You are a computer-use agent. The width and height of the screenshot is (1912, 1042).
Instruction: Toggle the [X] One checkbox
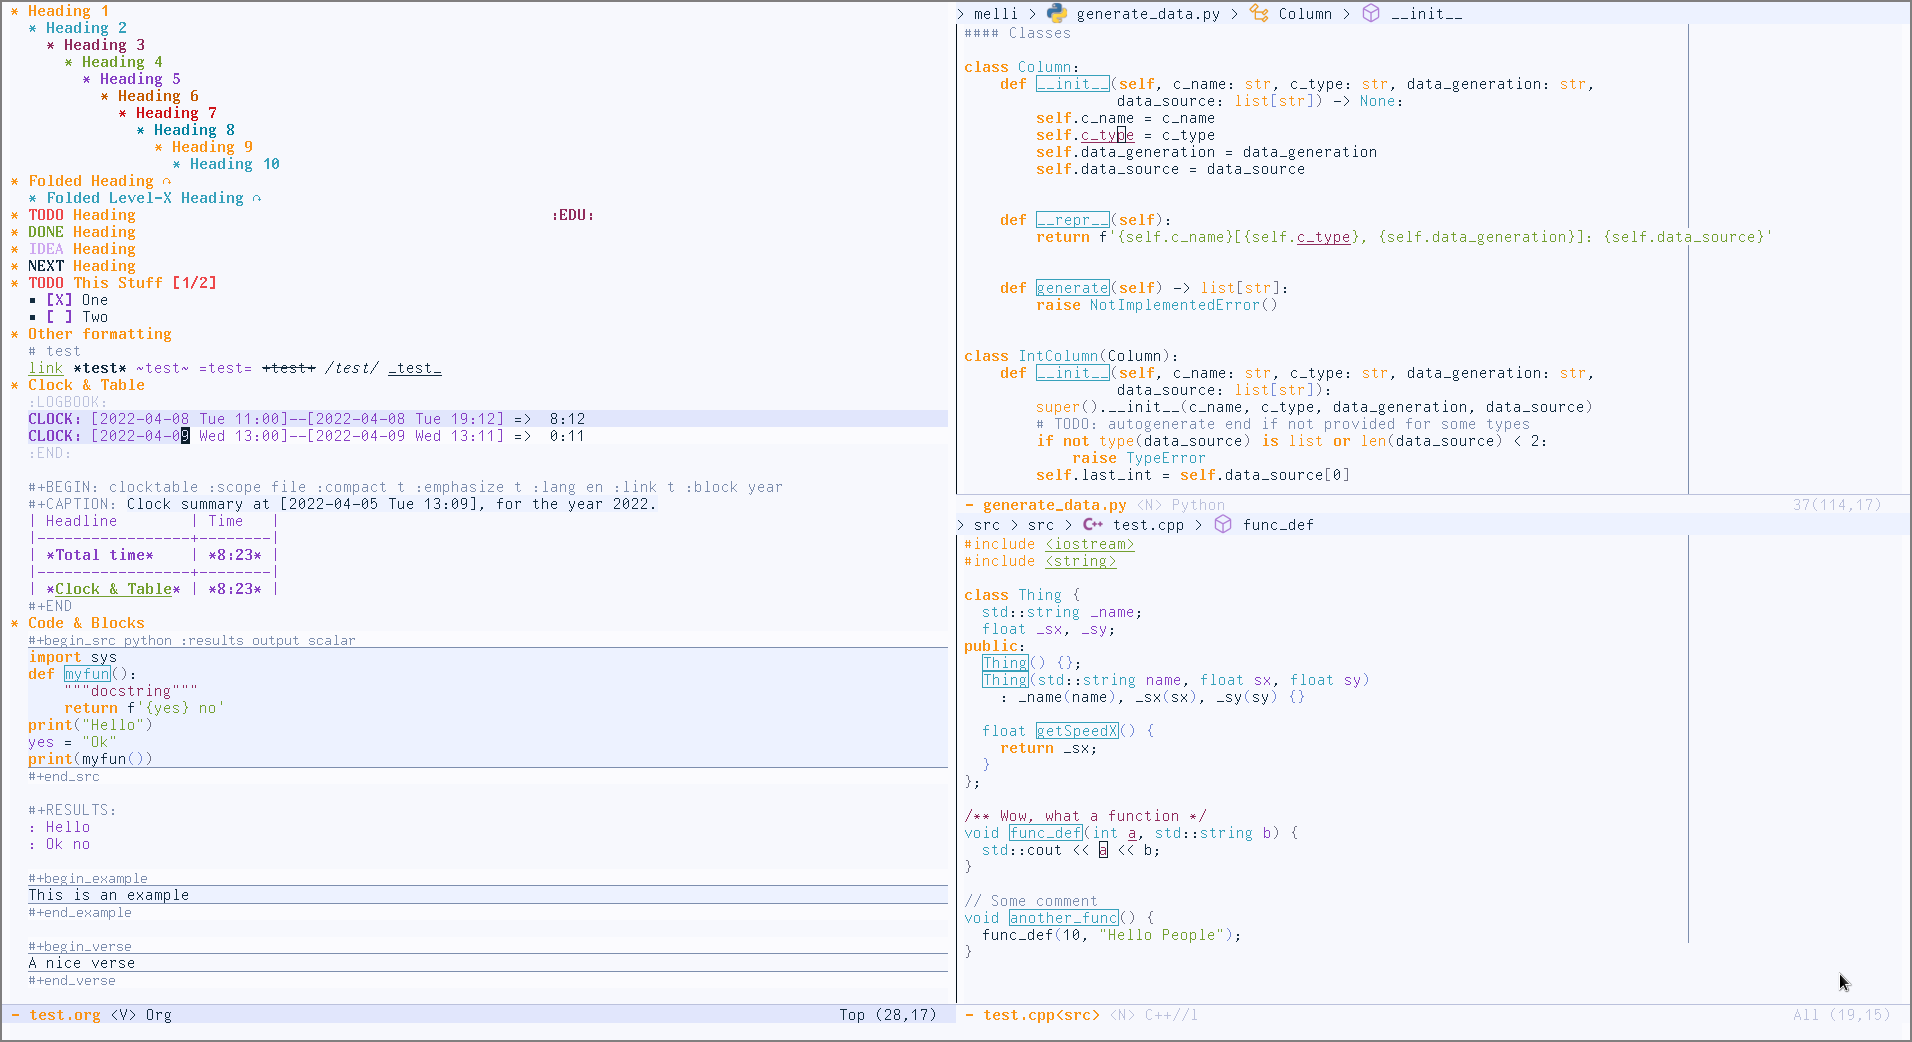(59, 300)
